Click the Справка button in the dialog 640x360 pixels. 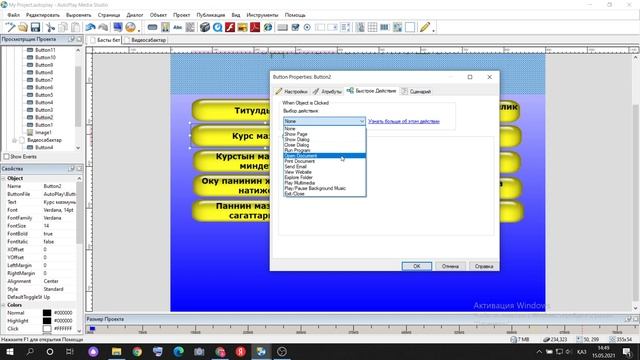click(x=484, y=266)
